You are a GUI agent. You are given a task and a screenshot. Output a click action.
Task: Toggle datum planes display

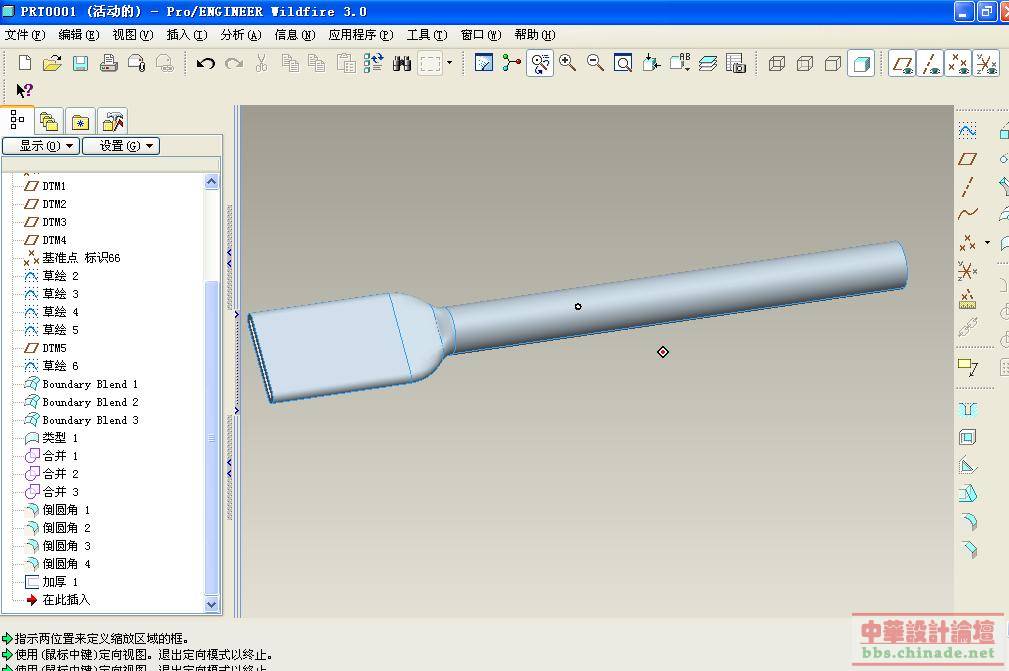pos(902,63)
